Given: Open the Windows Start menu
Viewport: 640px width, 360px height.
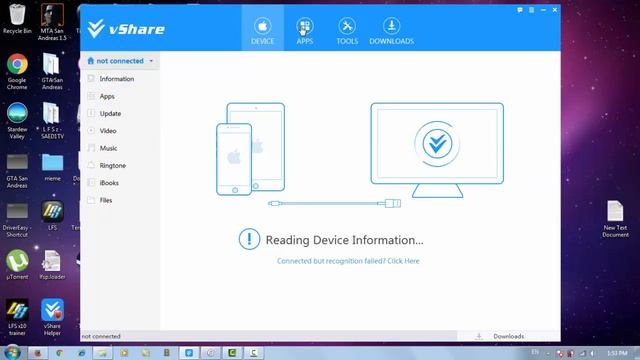Looking at the screenshot, I should 13,352.
